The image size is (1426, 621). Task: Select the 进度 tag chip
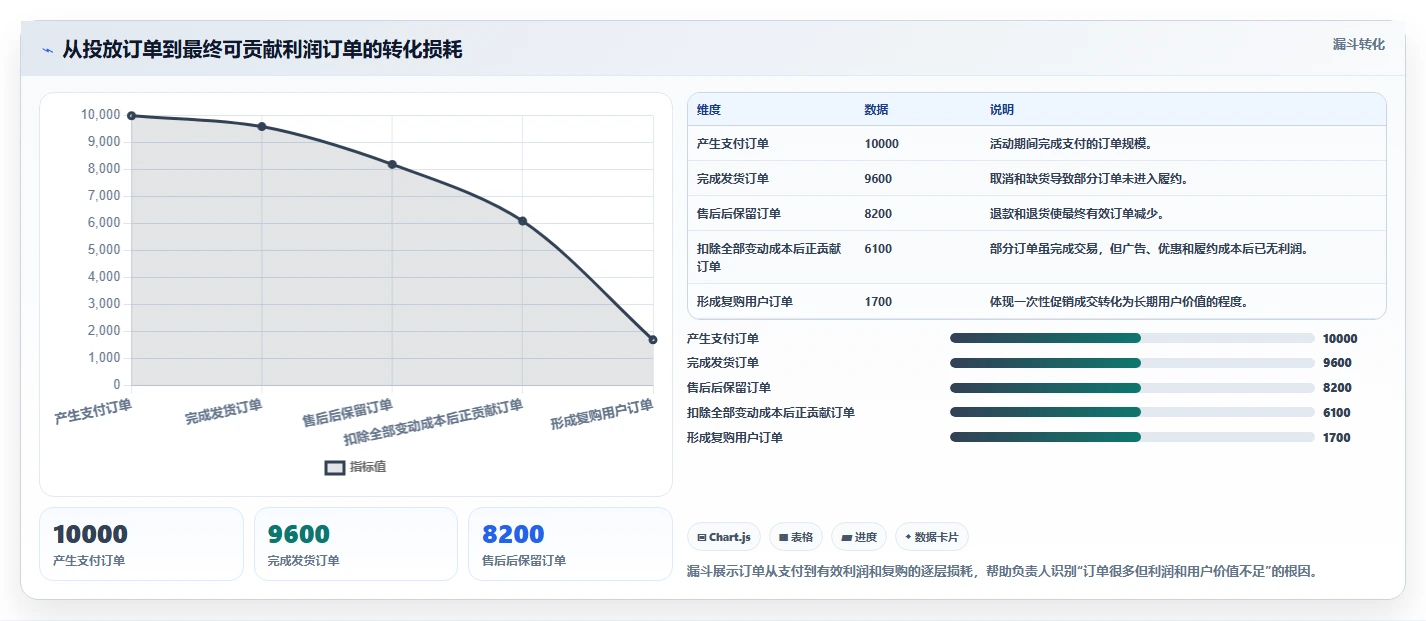[x=859, y=537]
